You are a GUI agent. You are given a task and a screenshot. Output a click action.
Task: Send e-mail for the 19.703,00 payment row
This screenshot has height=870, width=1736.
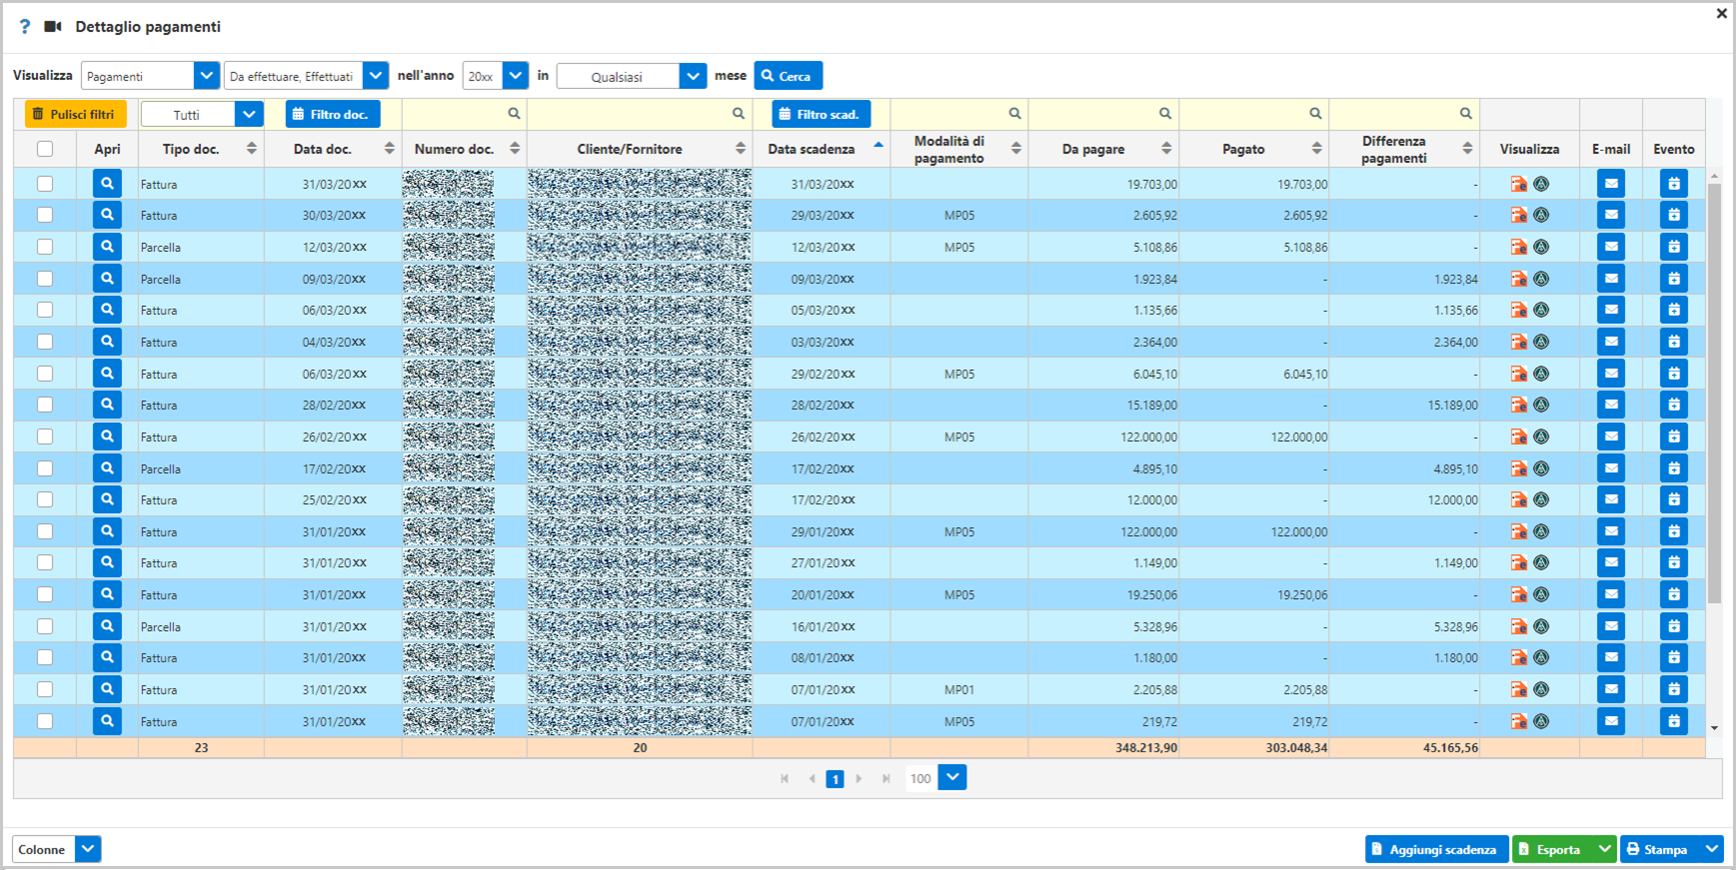coord(1610,184)
